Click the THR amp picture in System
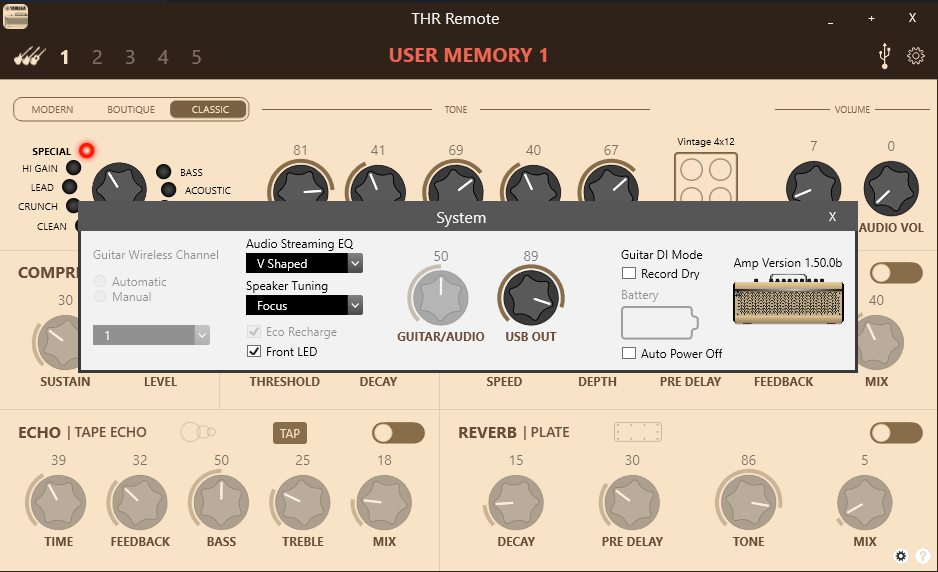This screenshot has height=572, width=938. (788, 300)
